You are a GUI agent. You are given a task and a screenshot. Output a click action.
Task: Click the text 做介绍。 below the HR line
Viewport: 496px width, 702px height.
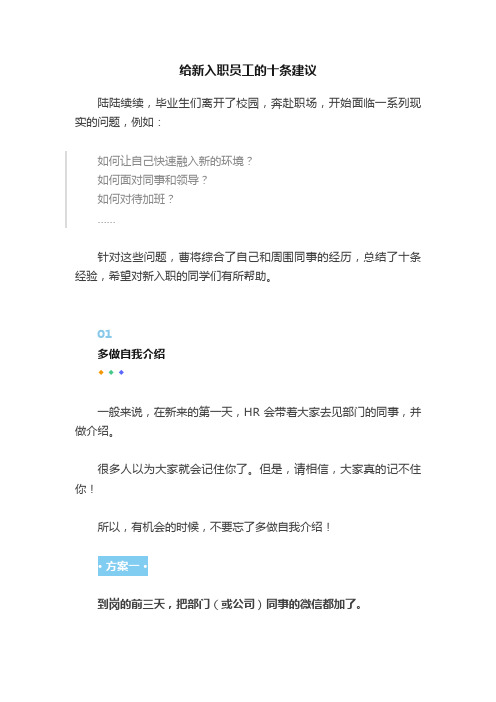[x=94, y=431]
